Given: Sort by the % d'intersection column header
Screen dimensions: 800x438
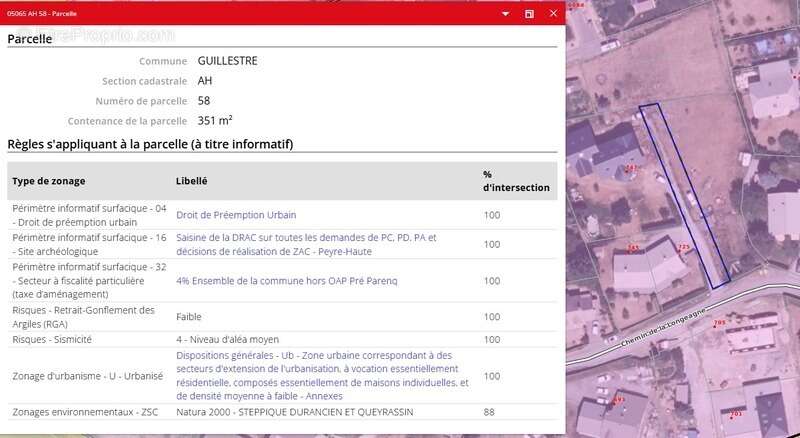Looking at the screenshot, I should coord(516,181).
